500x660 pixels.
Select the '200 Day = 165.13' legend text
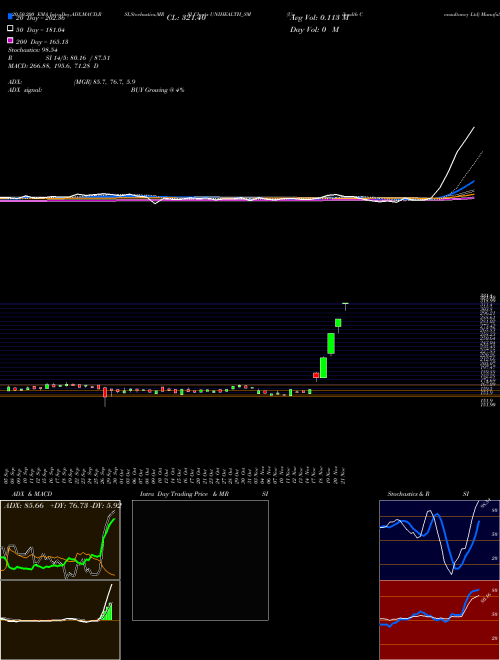42,42
